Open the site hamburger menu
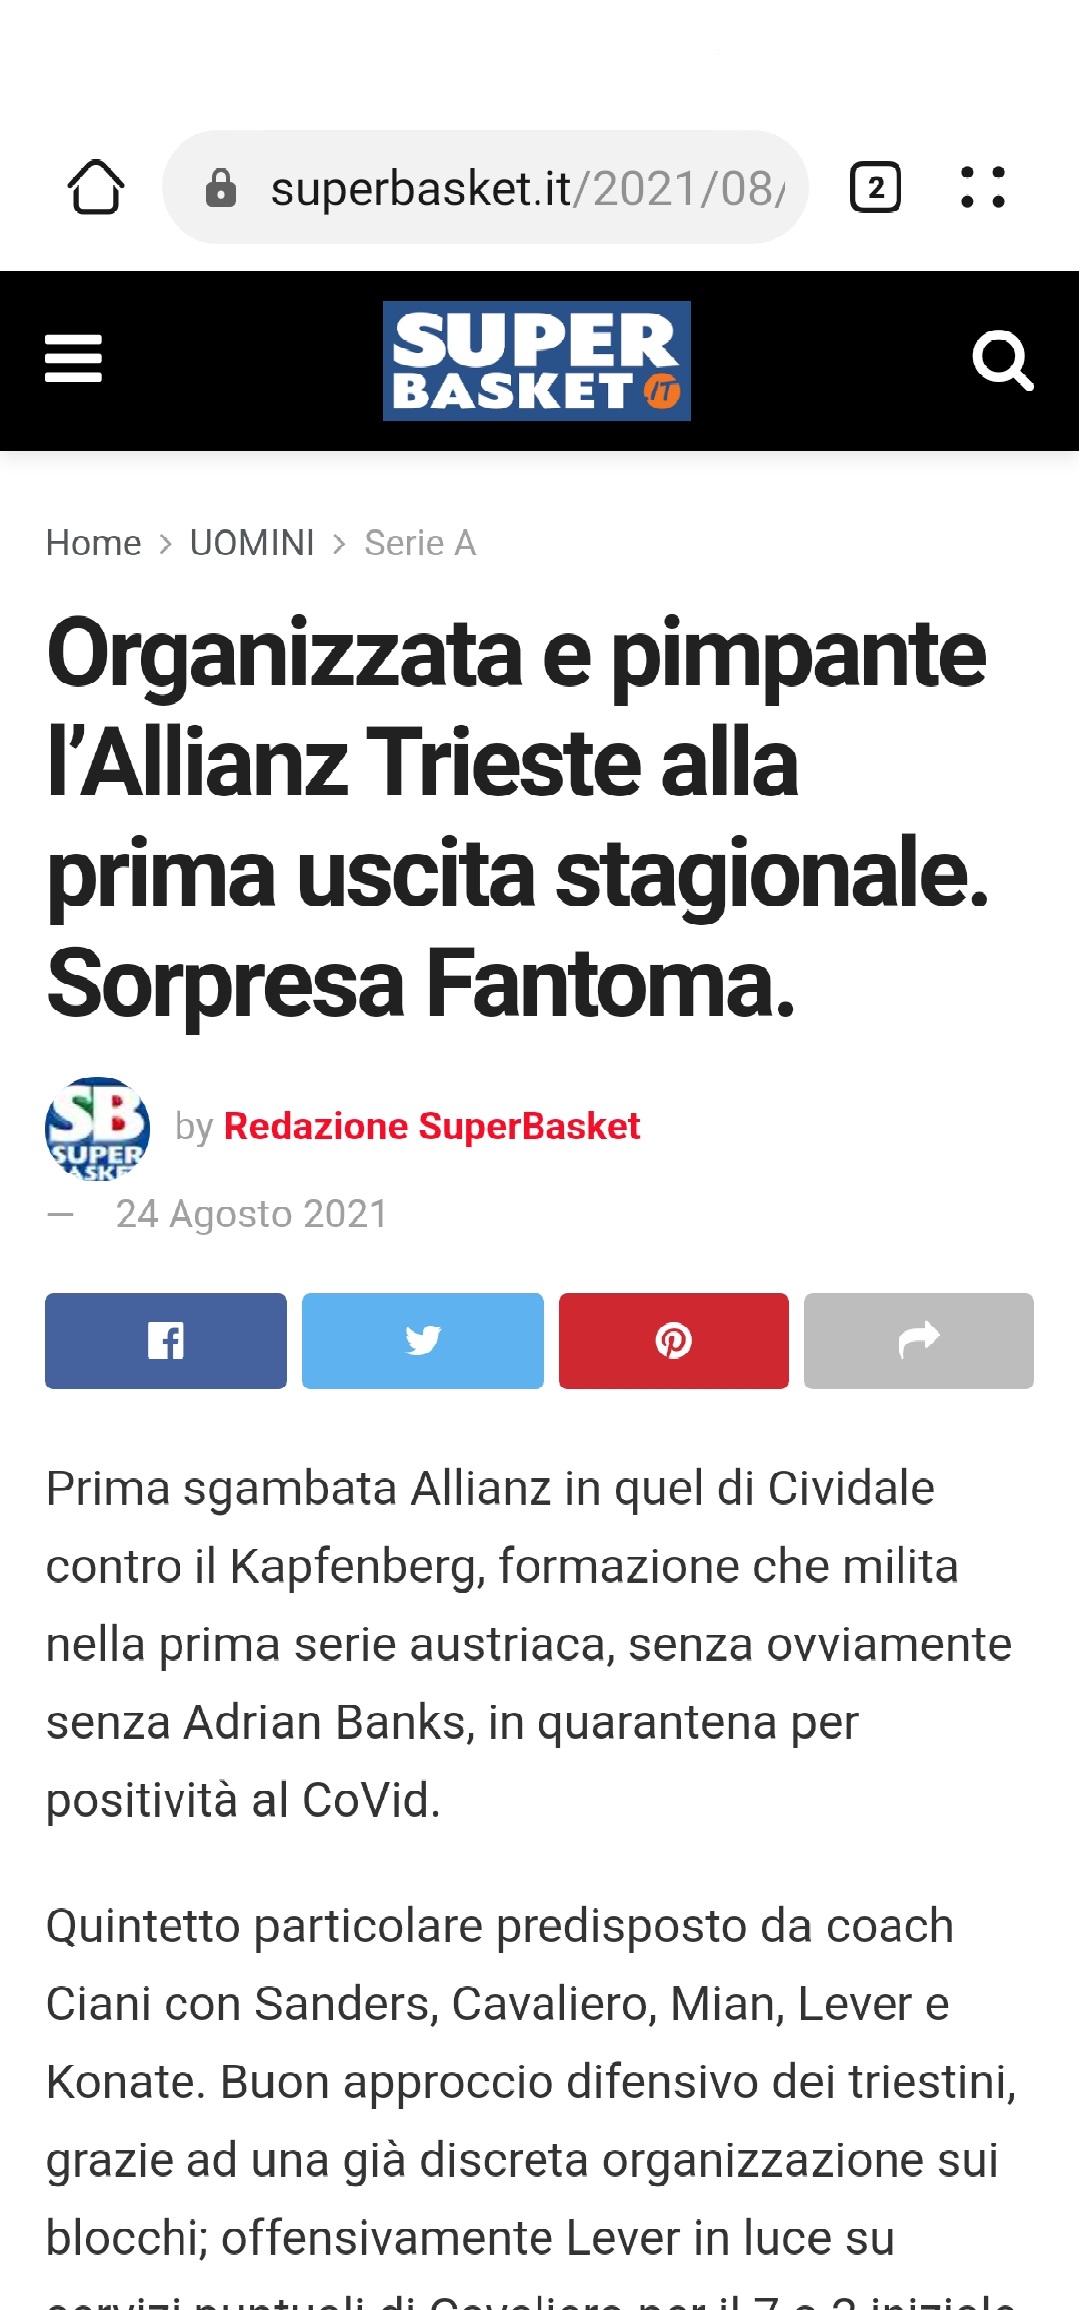This screenshot has width=1080, height=2310. tap(73, 359)
